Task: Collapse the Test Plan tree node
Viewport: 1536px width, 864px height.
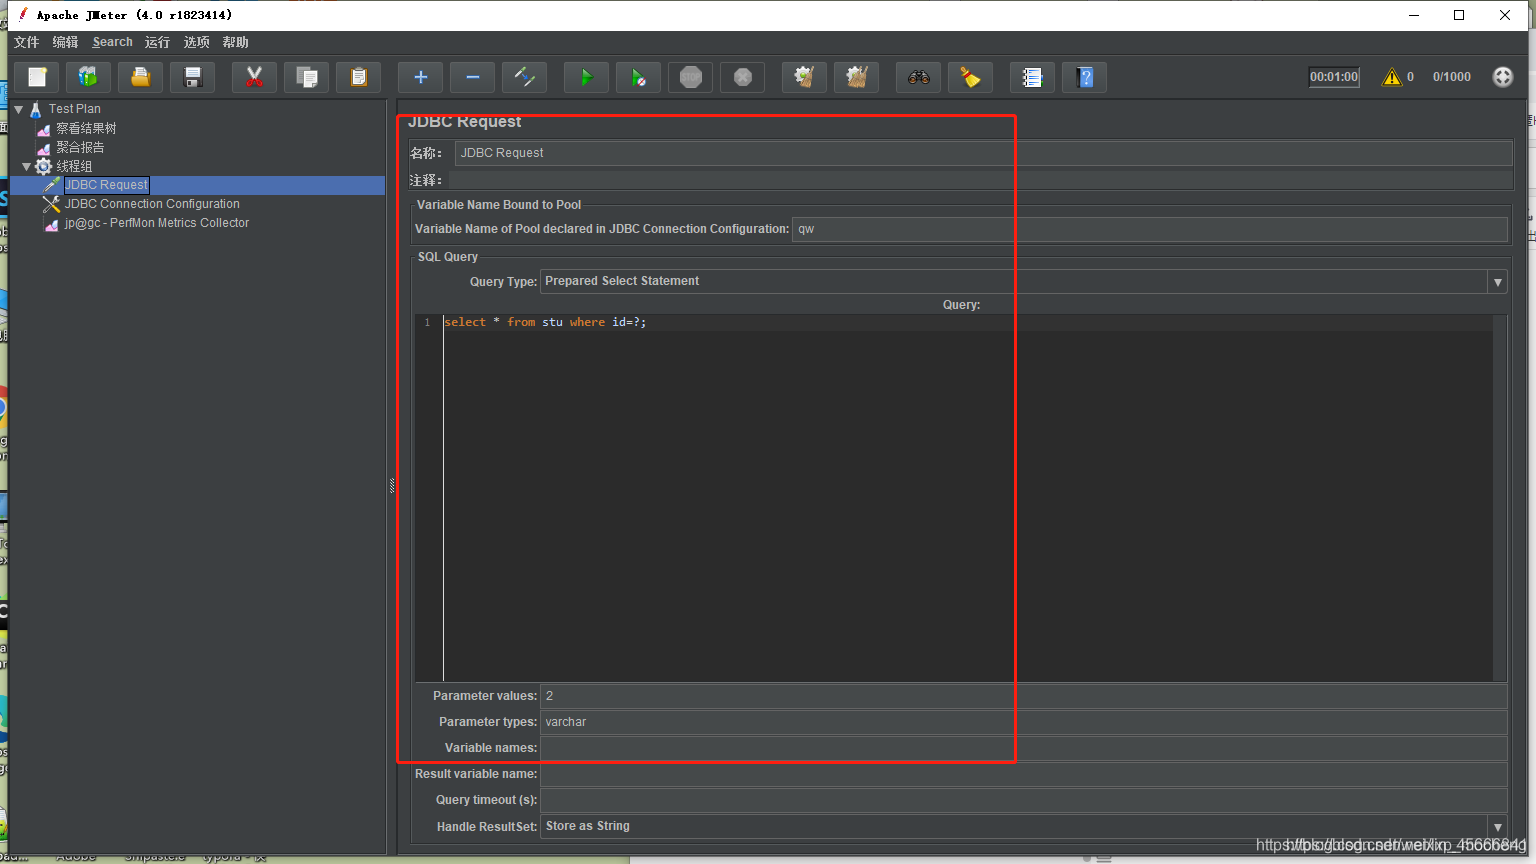Action: pyautogui.click(x=19, y=109)
